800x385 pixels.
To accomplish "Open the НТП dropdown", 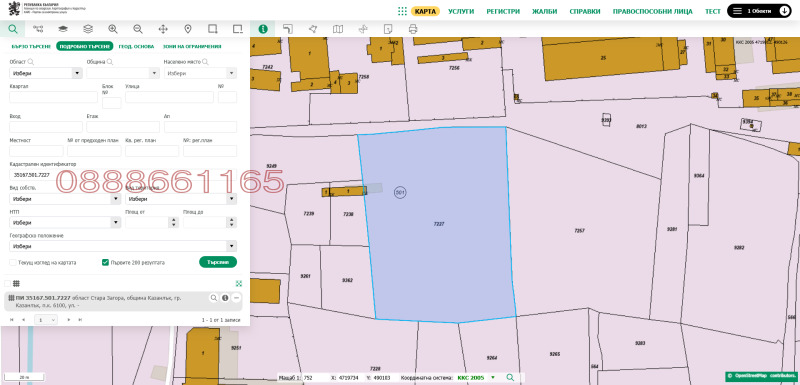I will pos(65,223).
